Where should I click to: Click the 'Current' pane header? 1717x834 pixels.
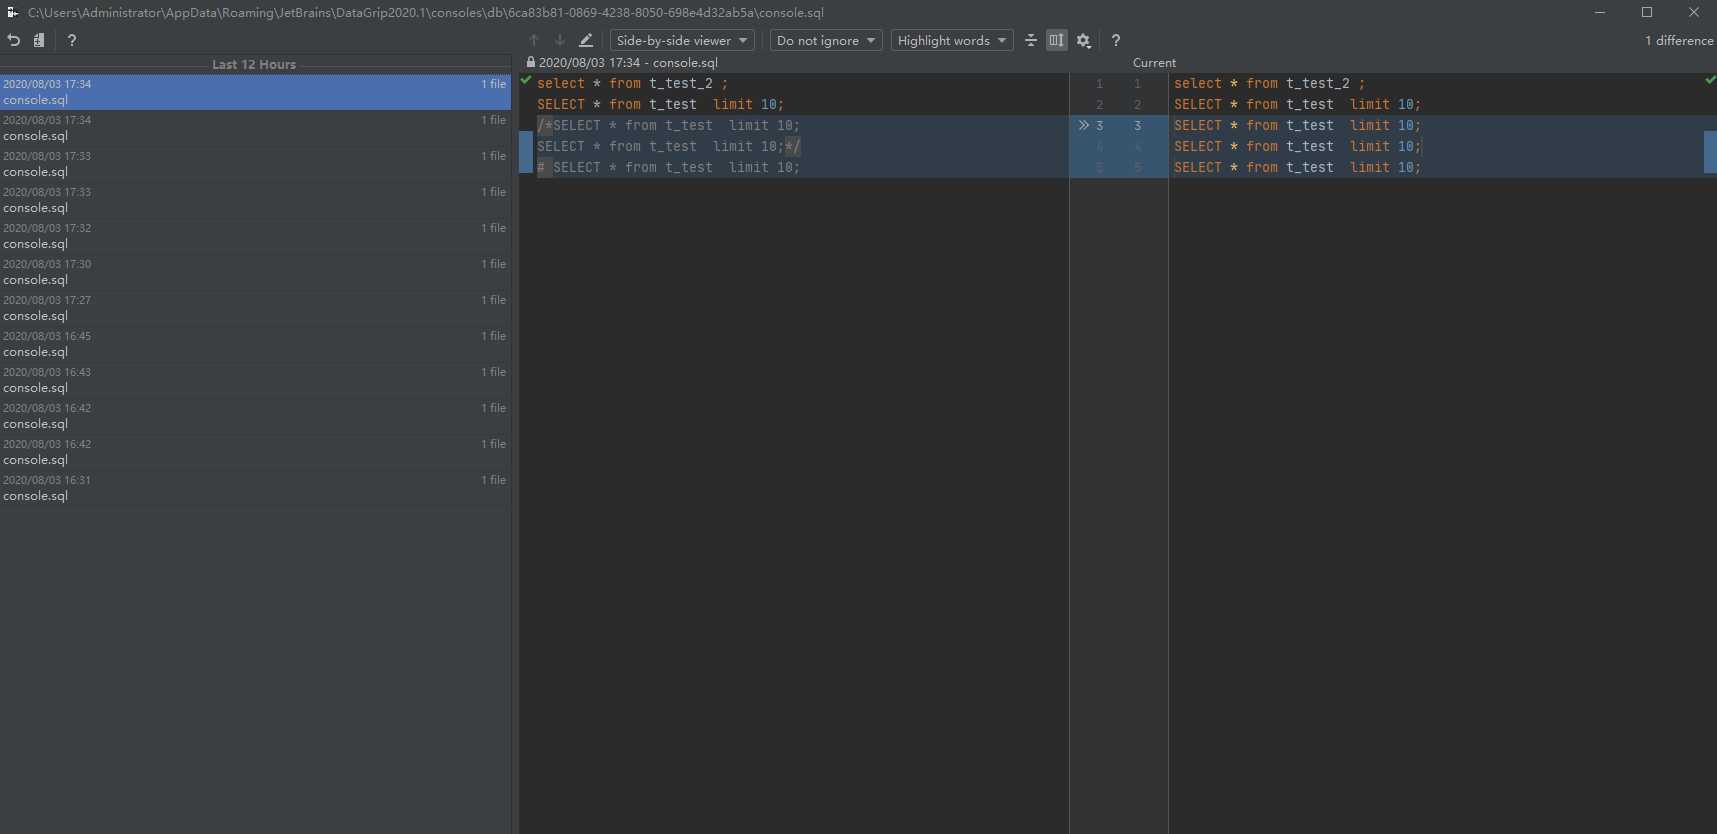pos(1154,62)
